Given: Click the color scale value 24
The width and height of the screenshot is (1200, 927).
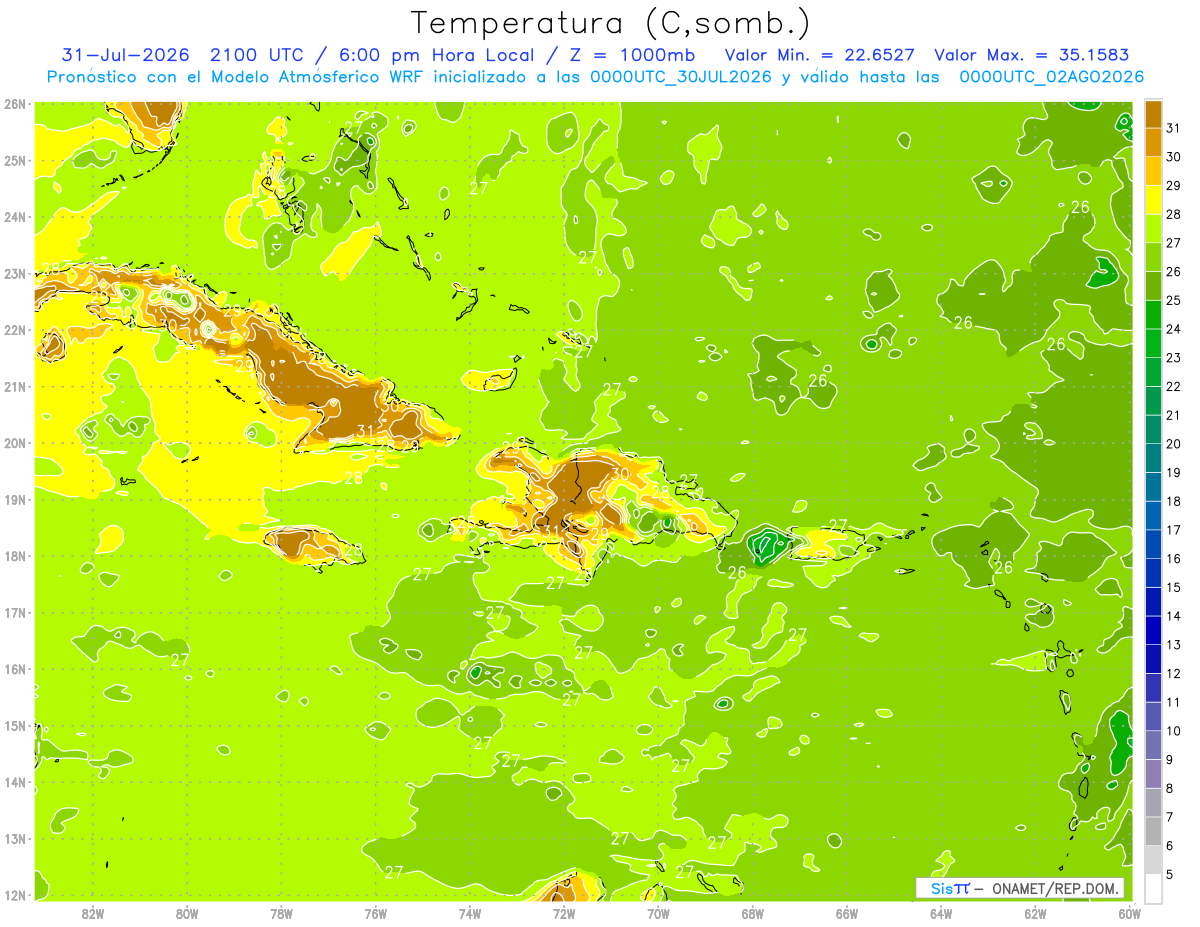Looking at the screenshot, I should tap(1174, 329).
